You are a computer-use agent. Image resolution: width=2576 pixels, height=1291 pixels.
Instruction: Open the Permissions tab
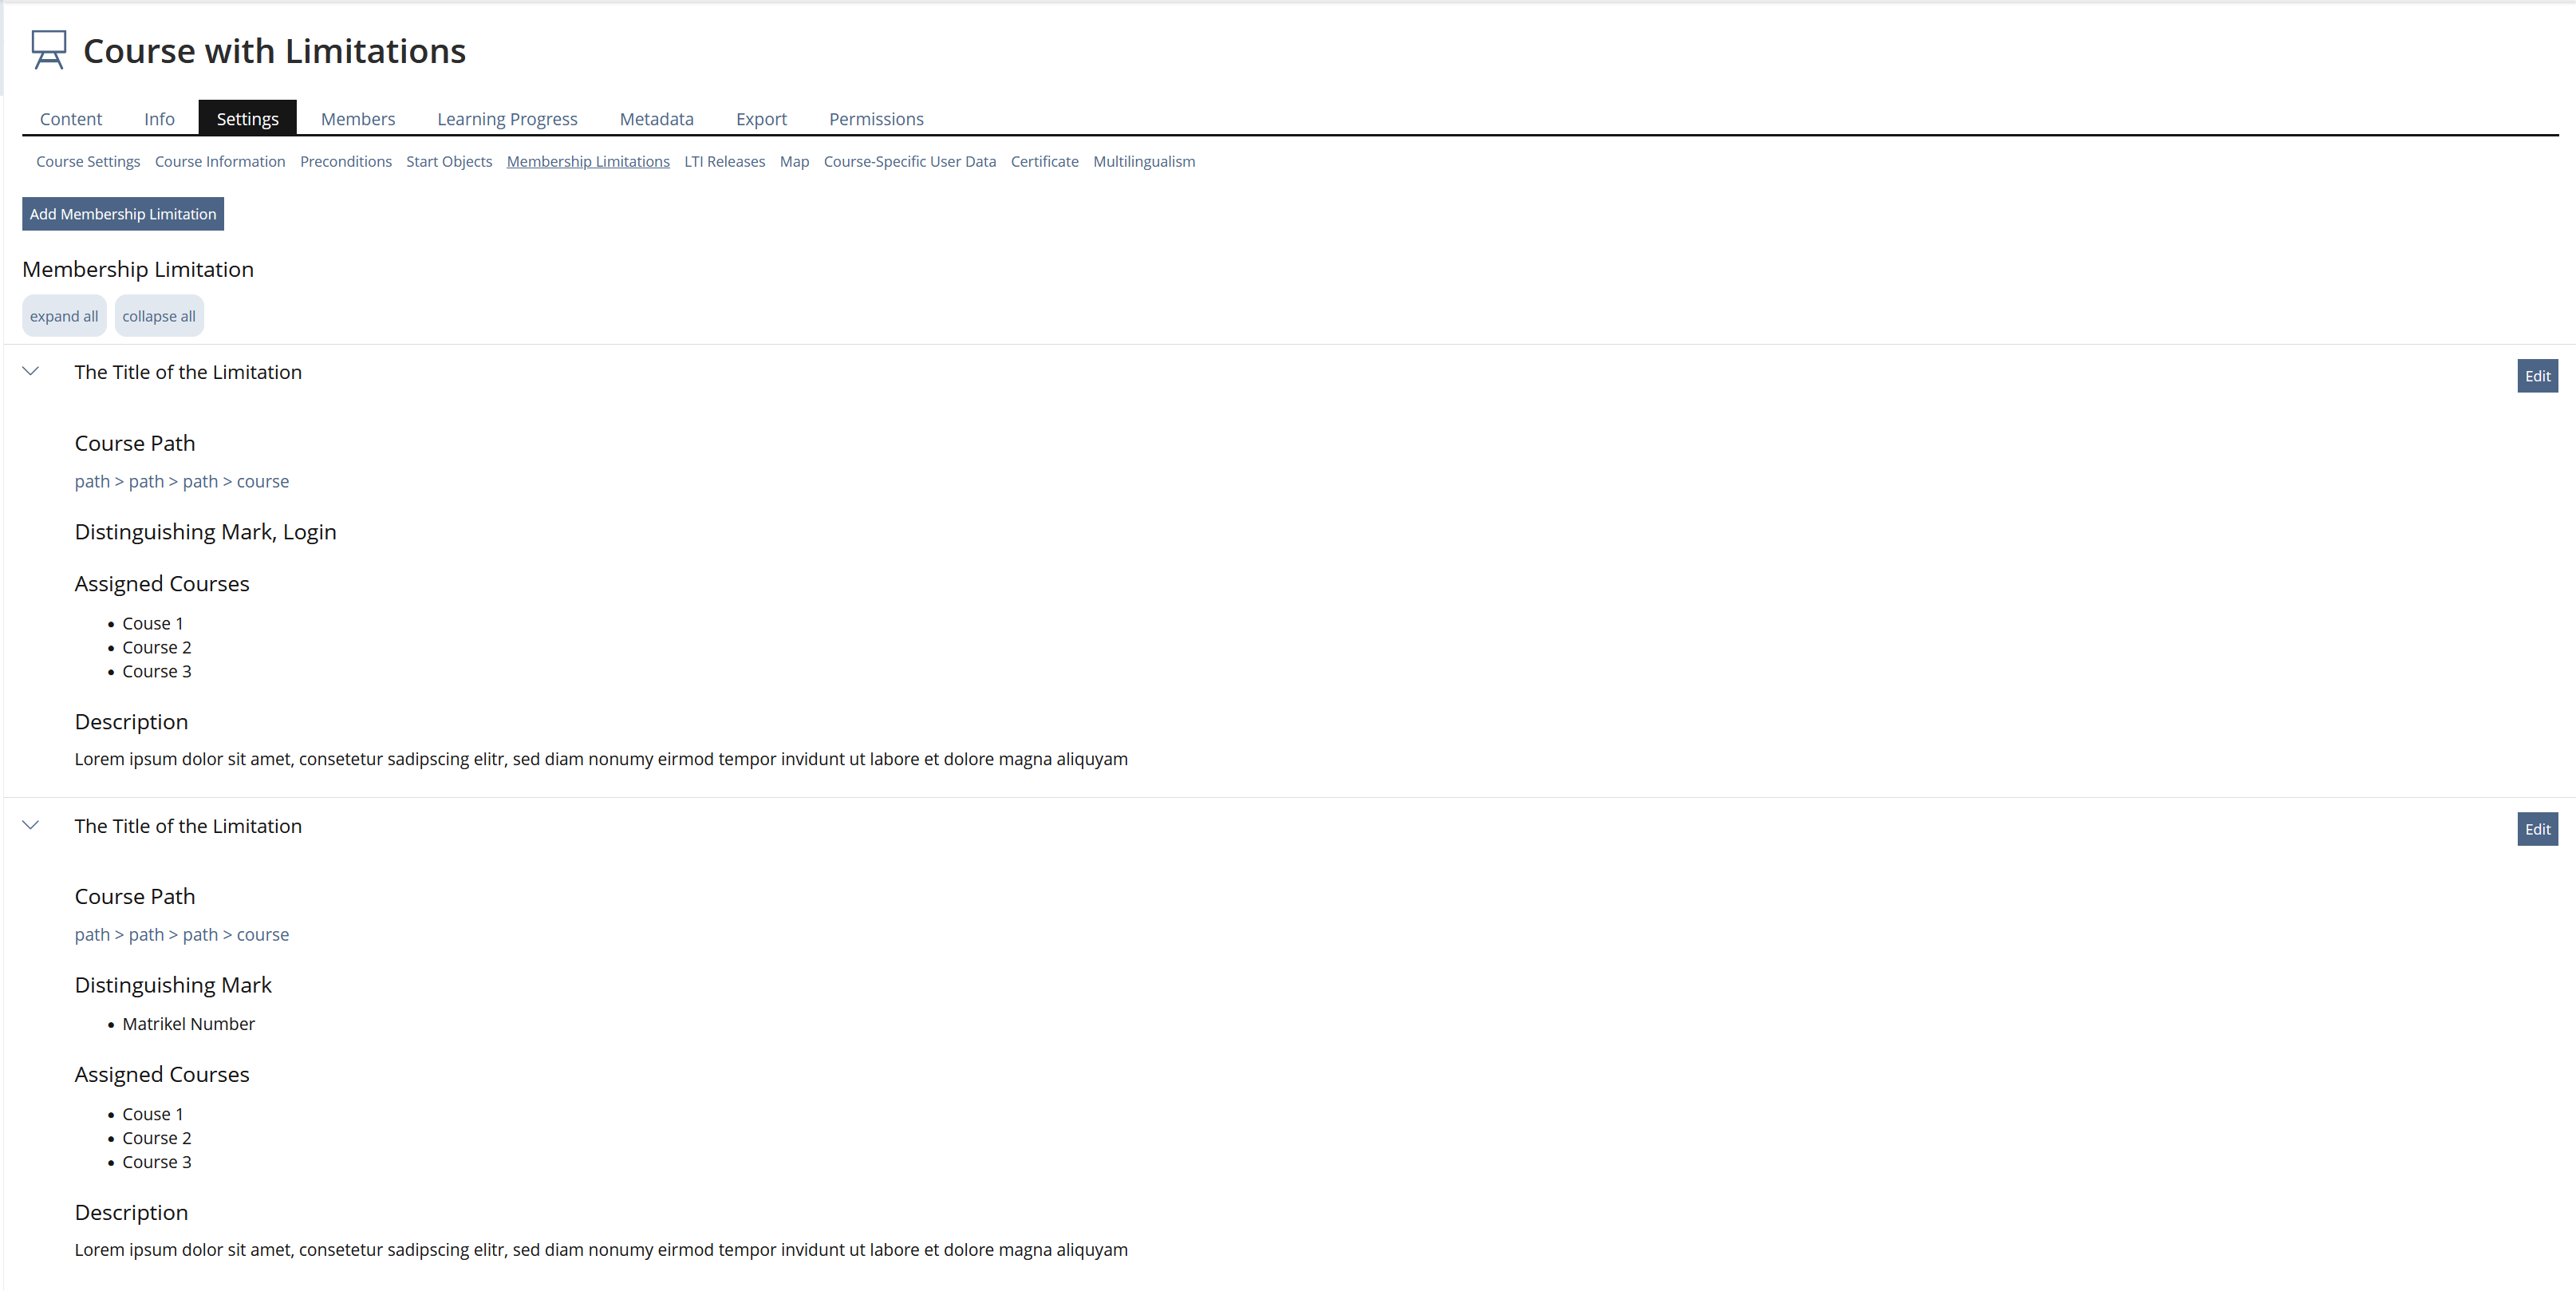(876, 119)
